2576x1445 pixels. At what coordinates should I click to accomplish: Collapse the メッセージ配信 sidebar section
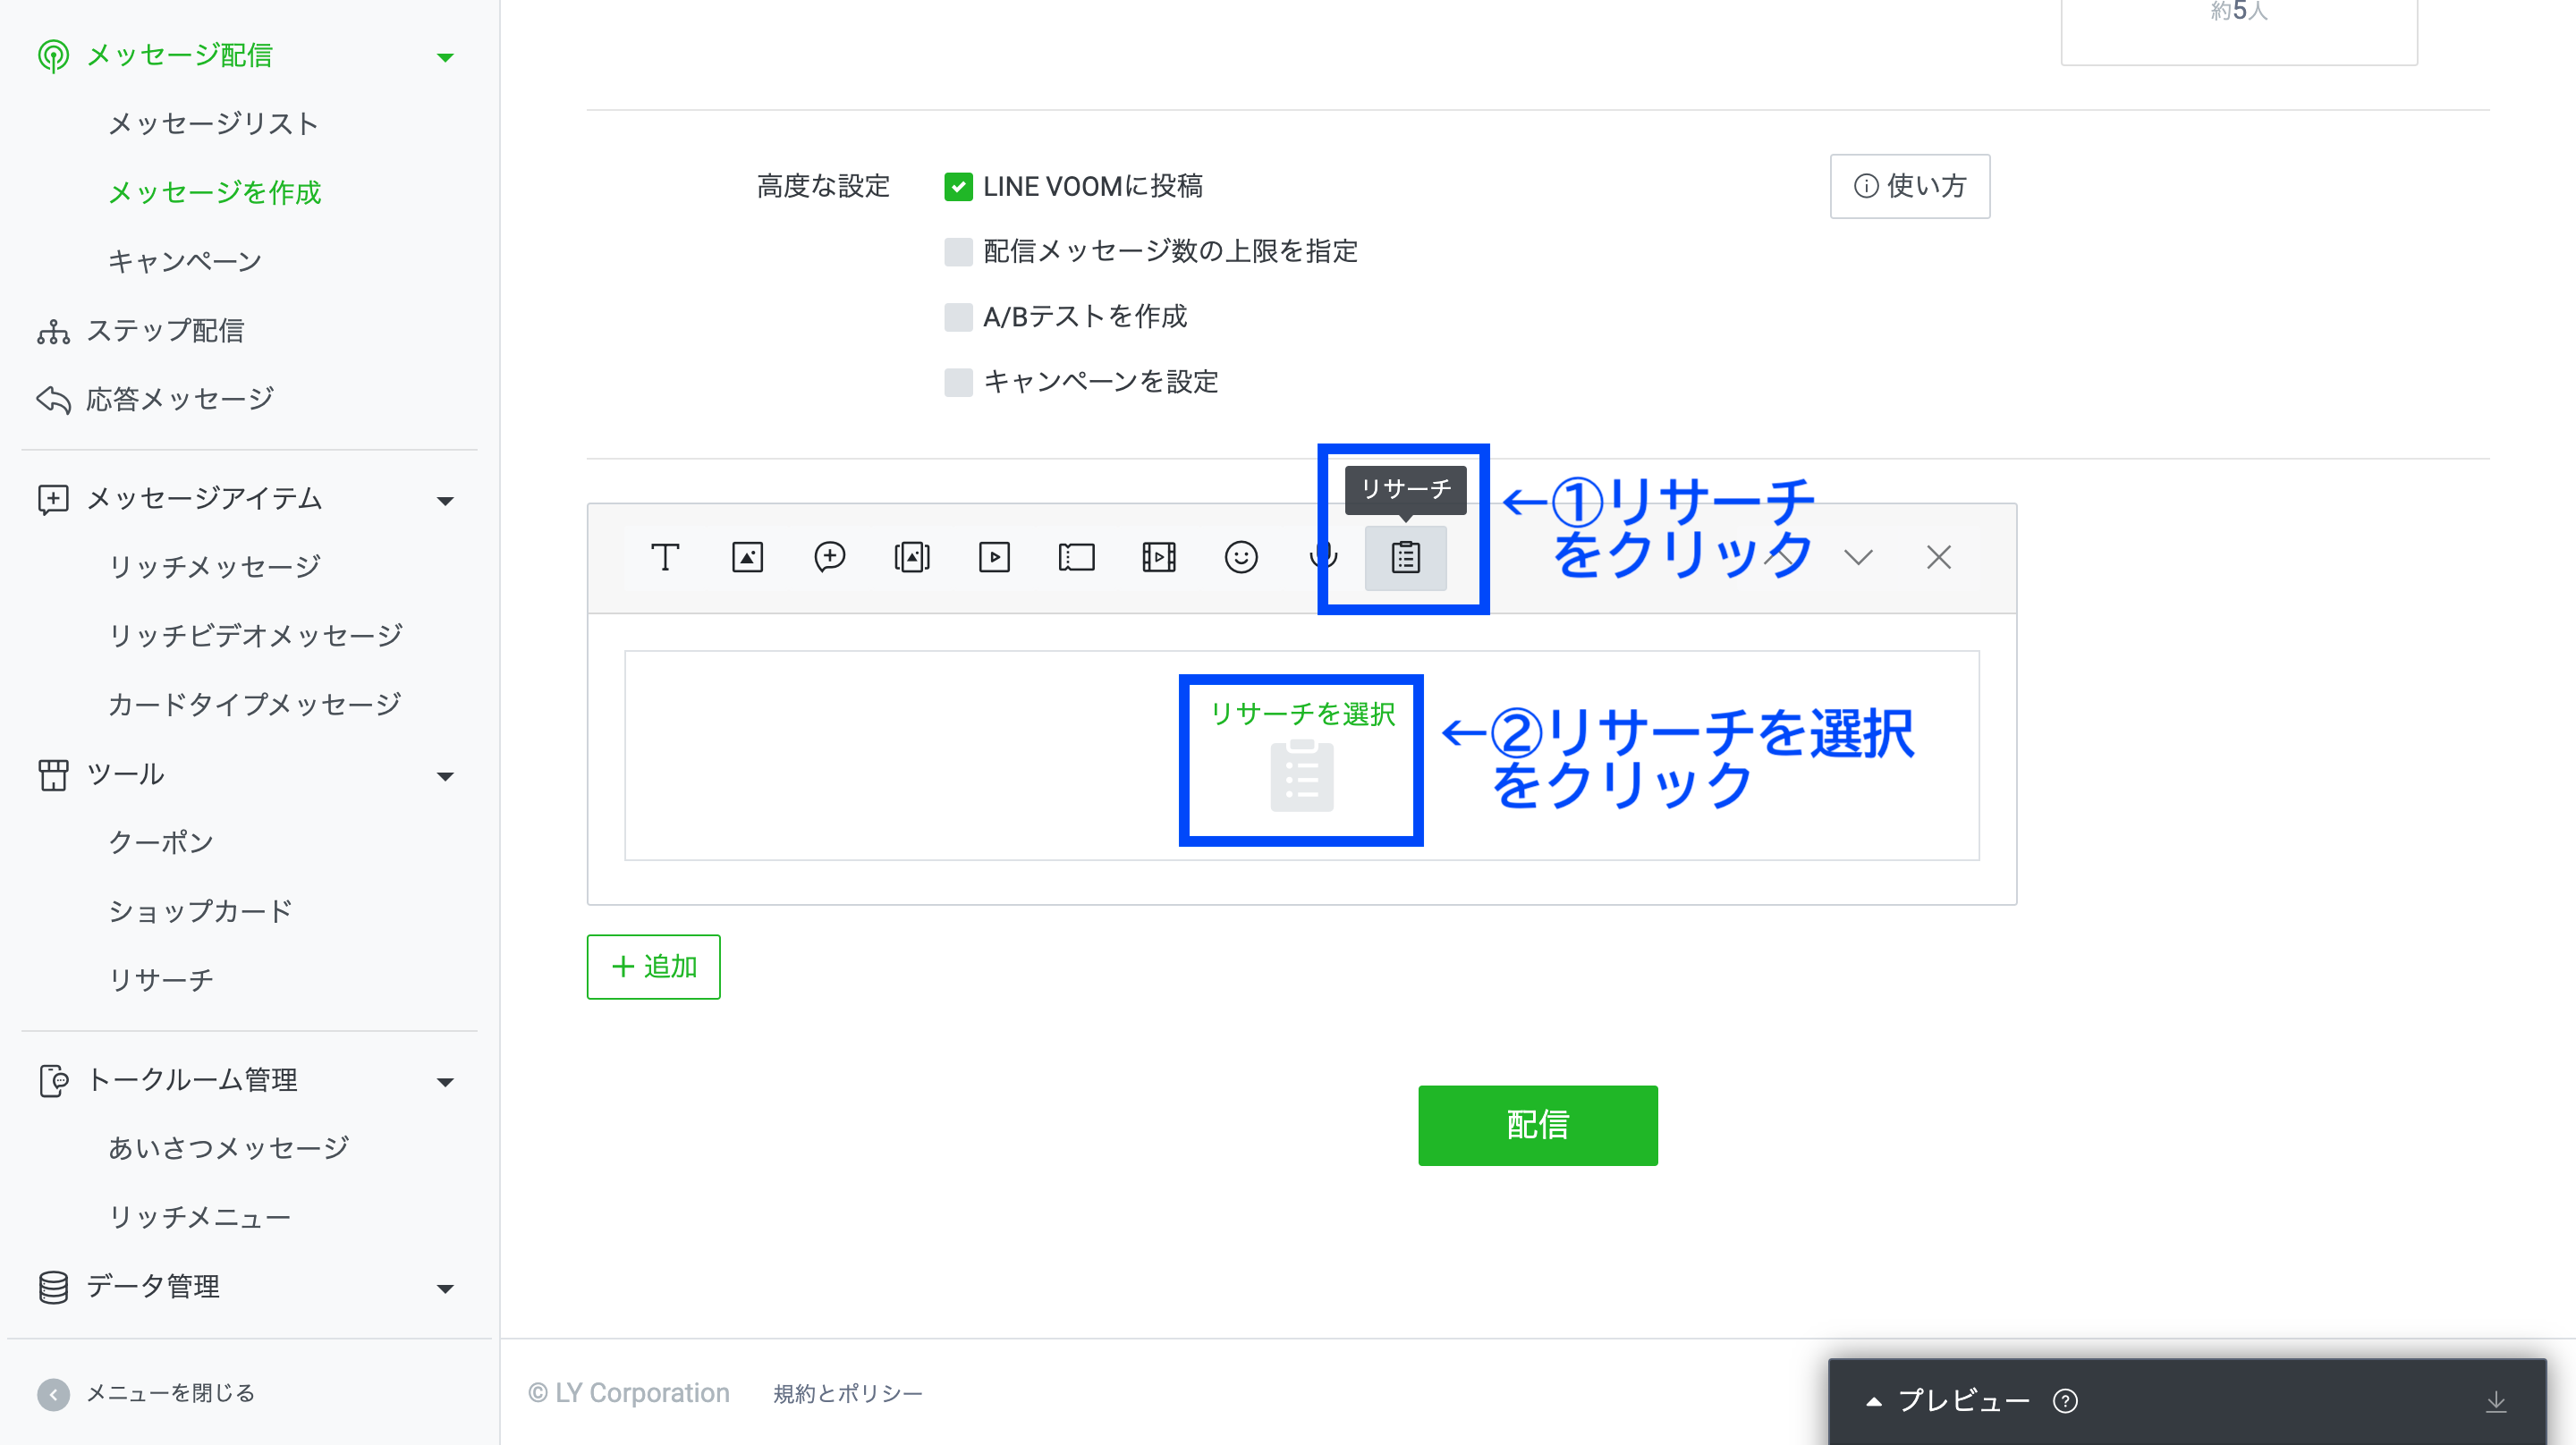(445, 57)
